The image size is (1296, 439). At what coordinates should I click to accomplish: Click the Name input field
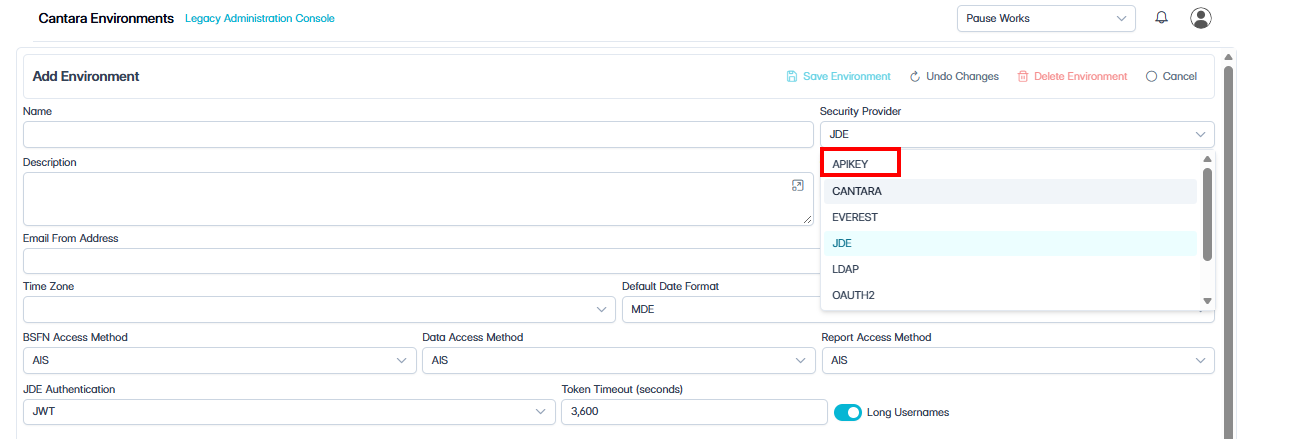pyautogui.click(x=418, y=134)
